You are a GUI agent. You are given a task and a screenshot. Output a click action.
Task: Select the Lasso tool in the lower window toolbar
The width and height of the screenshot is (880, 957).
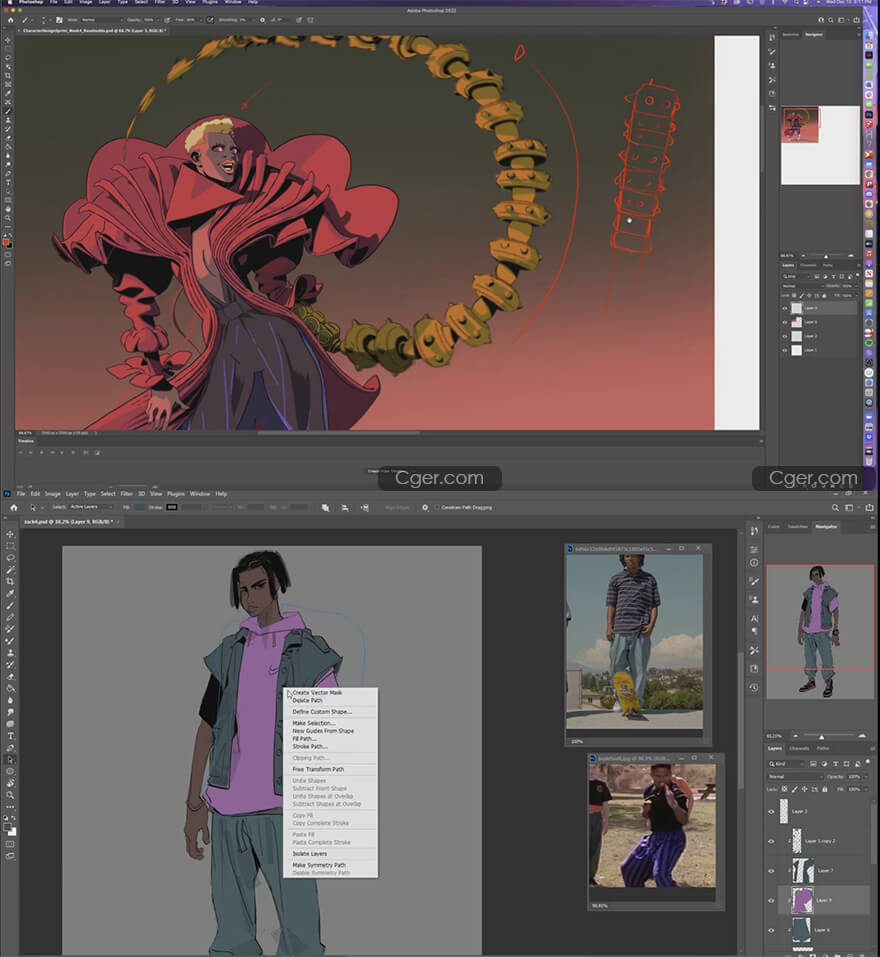[x=11, y=557]
